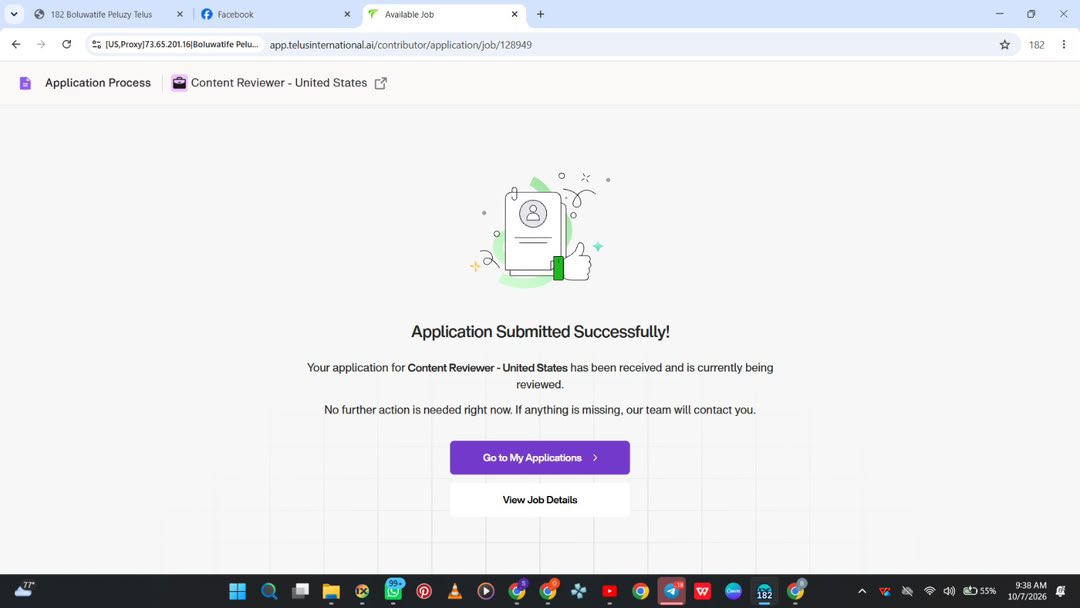Open Task View from the taskbar
1080x608 pixels.
(x=300, y=591)
